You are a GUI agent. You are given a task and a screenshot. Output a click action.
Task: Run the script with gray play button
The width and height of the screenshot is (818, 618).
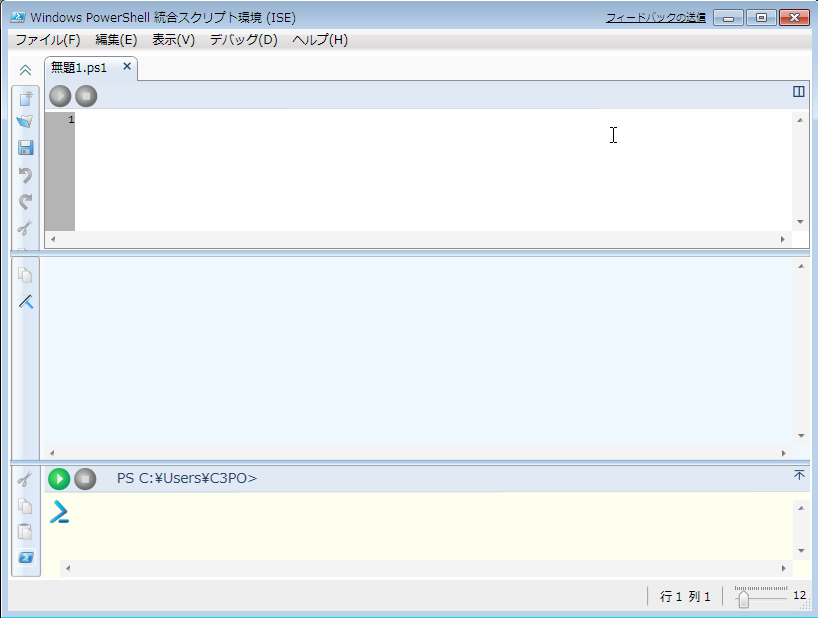point(60,96)
